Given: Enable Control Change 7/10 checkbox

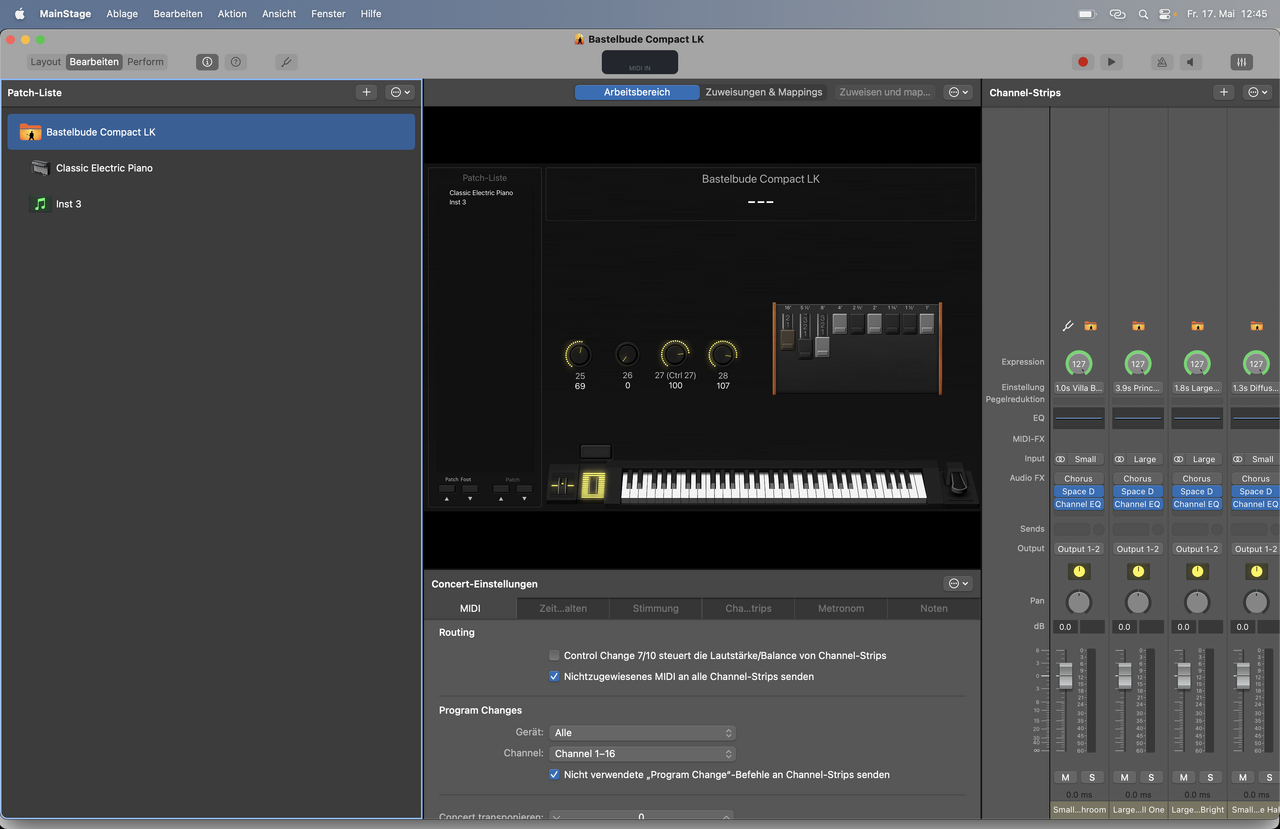Looking at the screenshot, I should coord(554,656).
